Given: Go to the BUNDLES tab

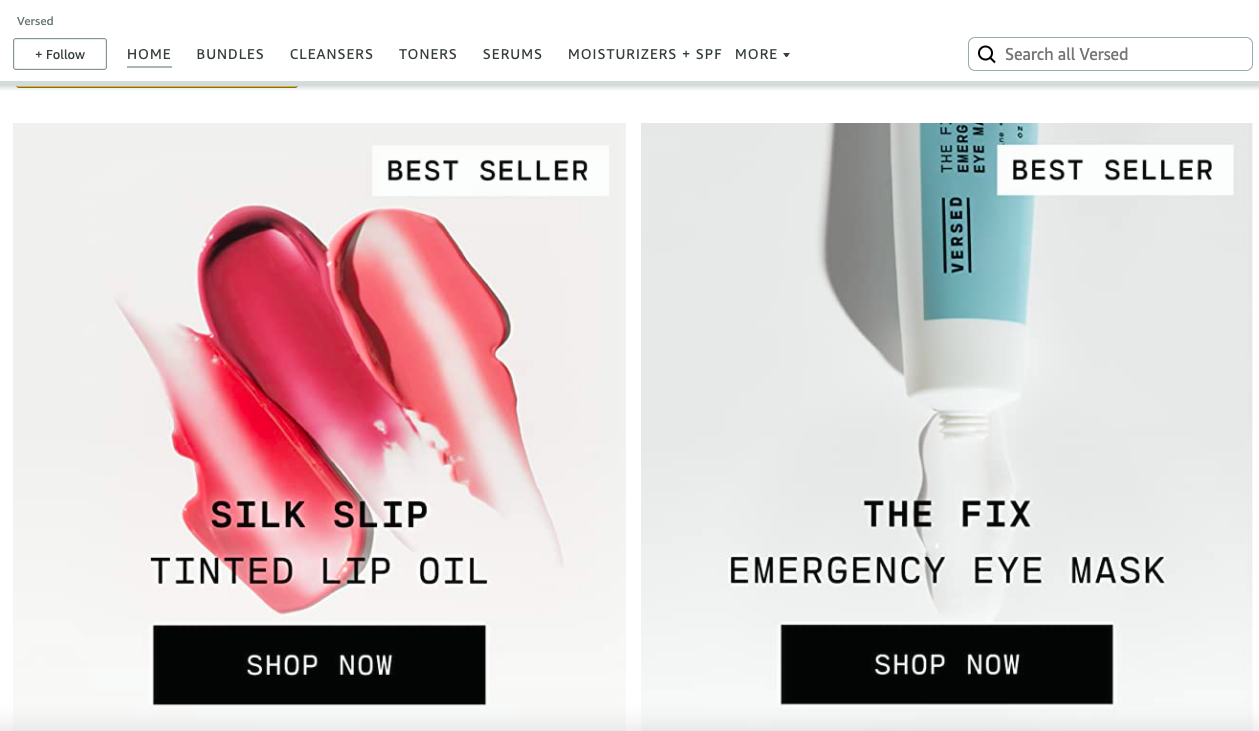Looking at the screenshot, I should click(x=230, y=54).
